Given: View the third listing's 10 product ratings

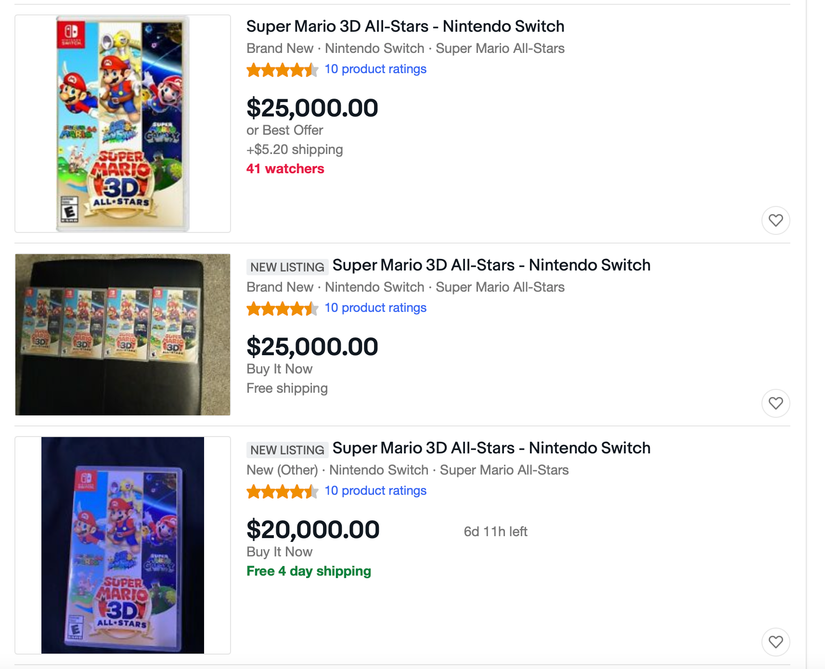Looking at the screenshot, I should pyautogui.click(x=376, y=491).
